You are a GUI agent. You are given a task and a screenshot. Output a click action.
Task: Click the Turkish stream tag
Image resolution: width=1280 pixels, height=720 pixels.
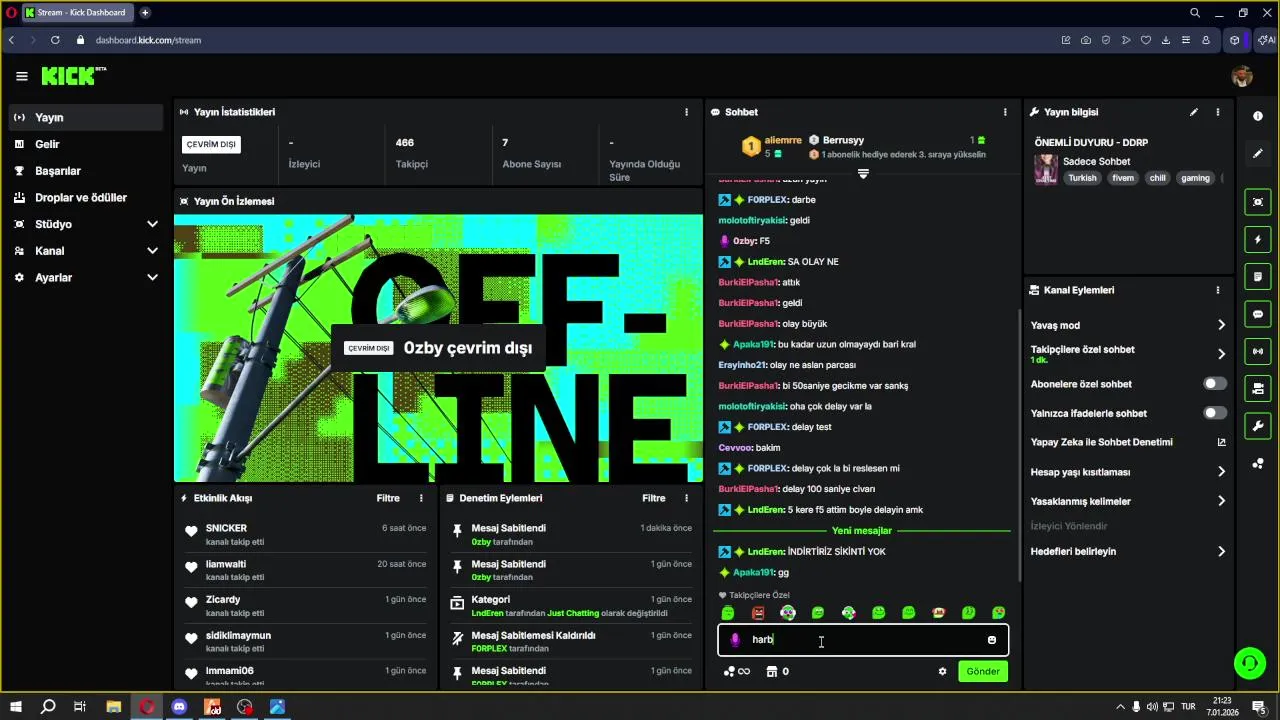(x=1082, y=178)
